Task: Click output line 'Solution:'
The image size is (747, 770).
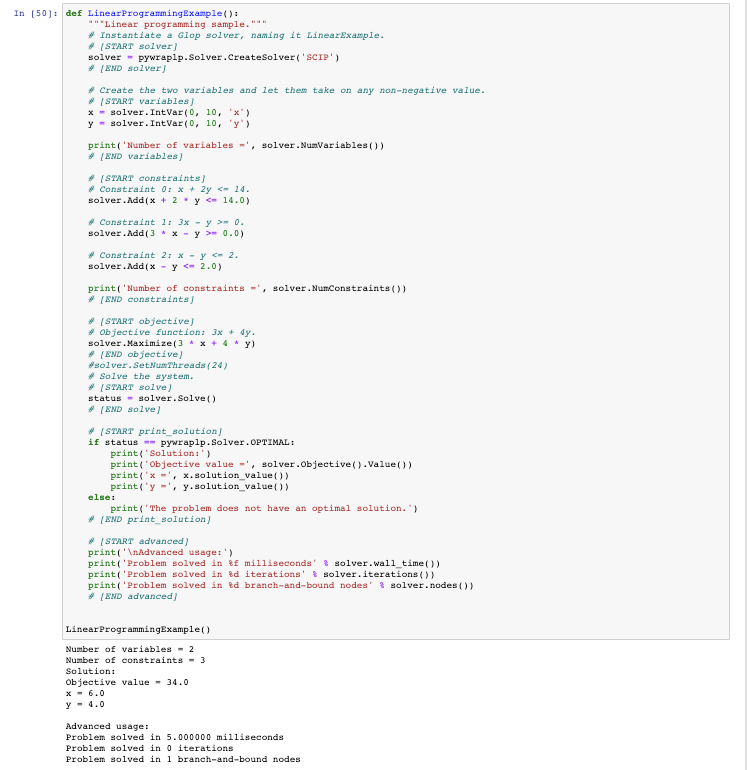Action: (x=91, y=671)
